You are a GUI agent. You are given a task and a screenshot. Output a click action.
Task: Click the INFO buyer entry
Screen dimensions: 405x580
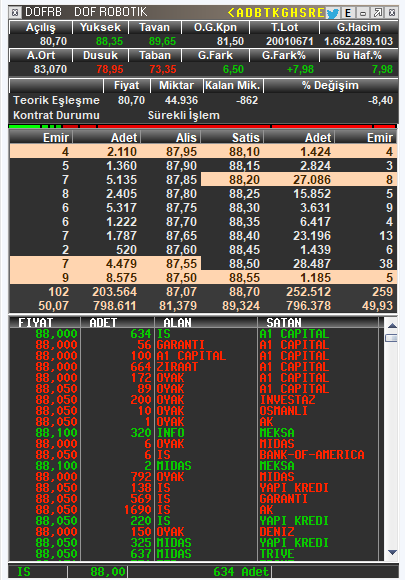coord(171,432)
